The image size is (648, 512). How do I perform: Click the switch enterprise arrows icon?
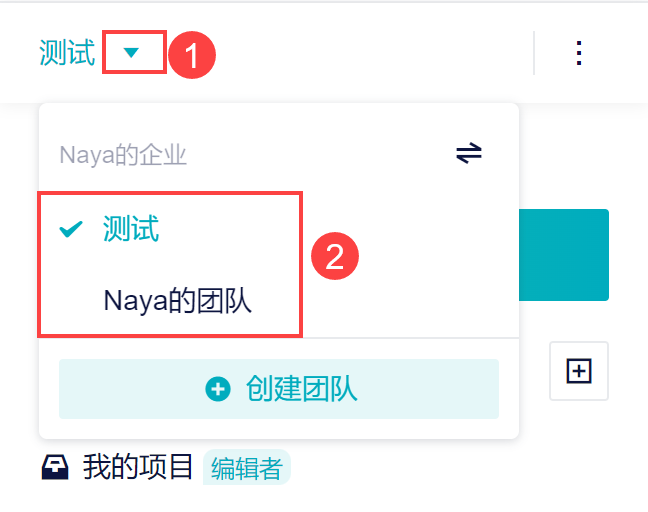(469, 153)
